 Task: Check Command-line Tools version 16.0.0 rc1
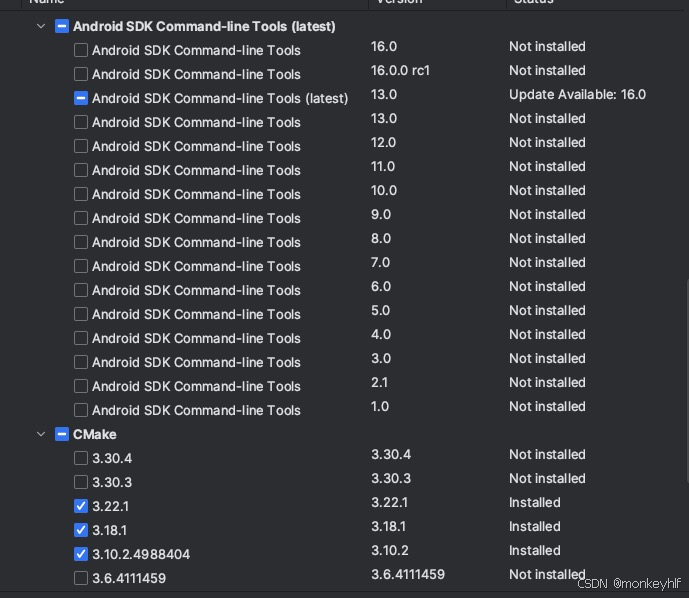point(81,74)
